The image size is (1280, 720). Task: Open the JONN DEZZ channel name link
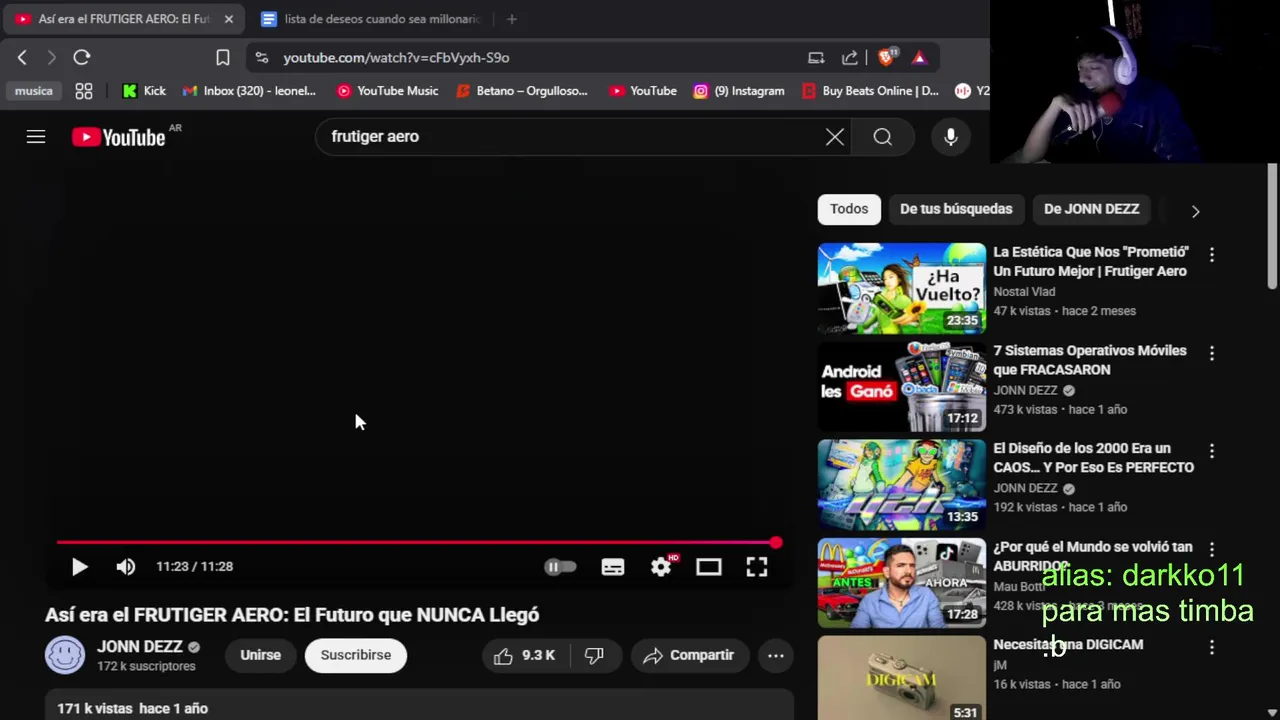point(140,647)
